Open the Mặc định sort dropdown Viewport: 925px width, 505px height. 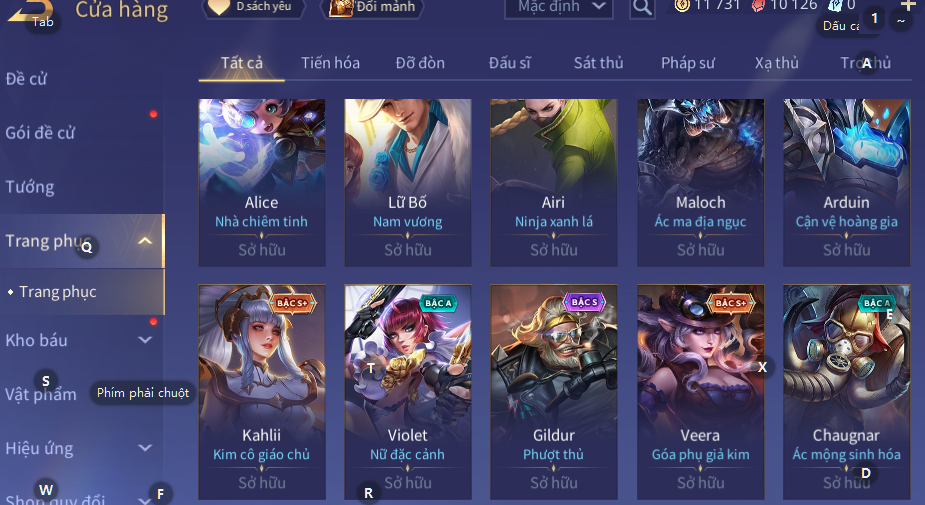(559, 7)
